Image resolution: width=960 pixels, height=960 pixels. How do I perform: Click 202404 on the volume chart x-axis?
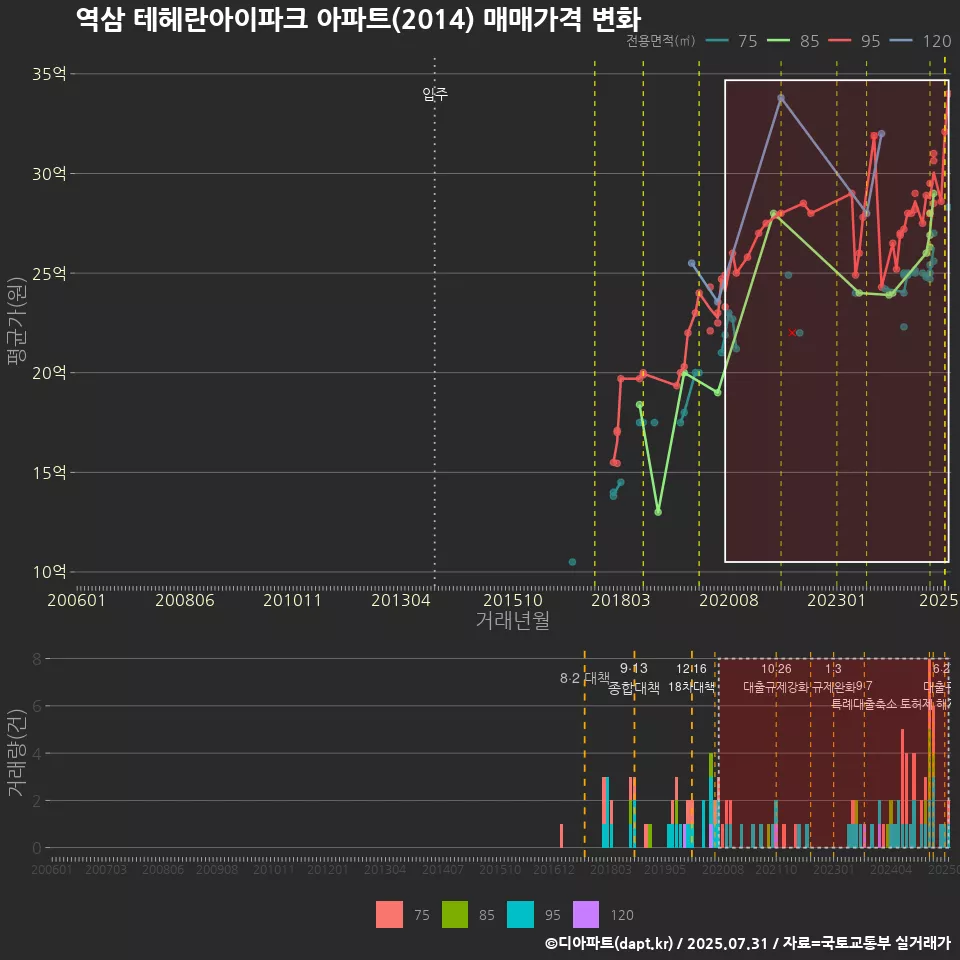click(891, 870)
